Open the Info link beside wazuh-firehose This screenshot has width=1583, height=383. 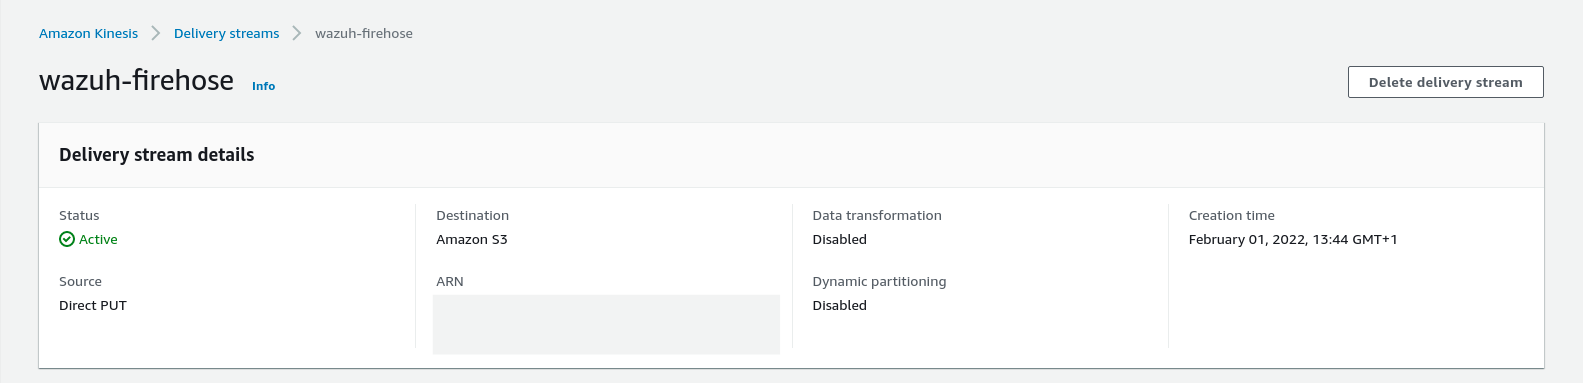click(263, 86)
